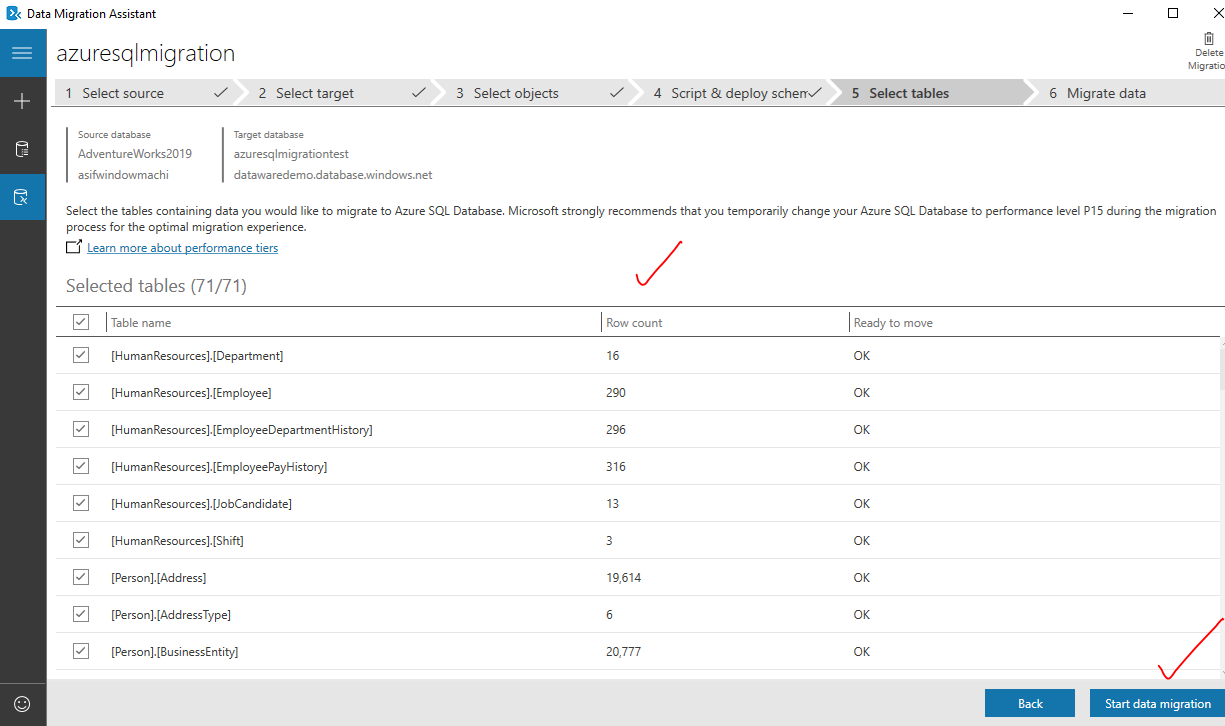Click the Start data migration button
Image resolution: width=1225 pixels, height=726 pixels.
click(x=1157, y=703)
